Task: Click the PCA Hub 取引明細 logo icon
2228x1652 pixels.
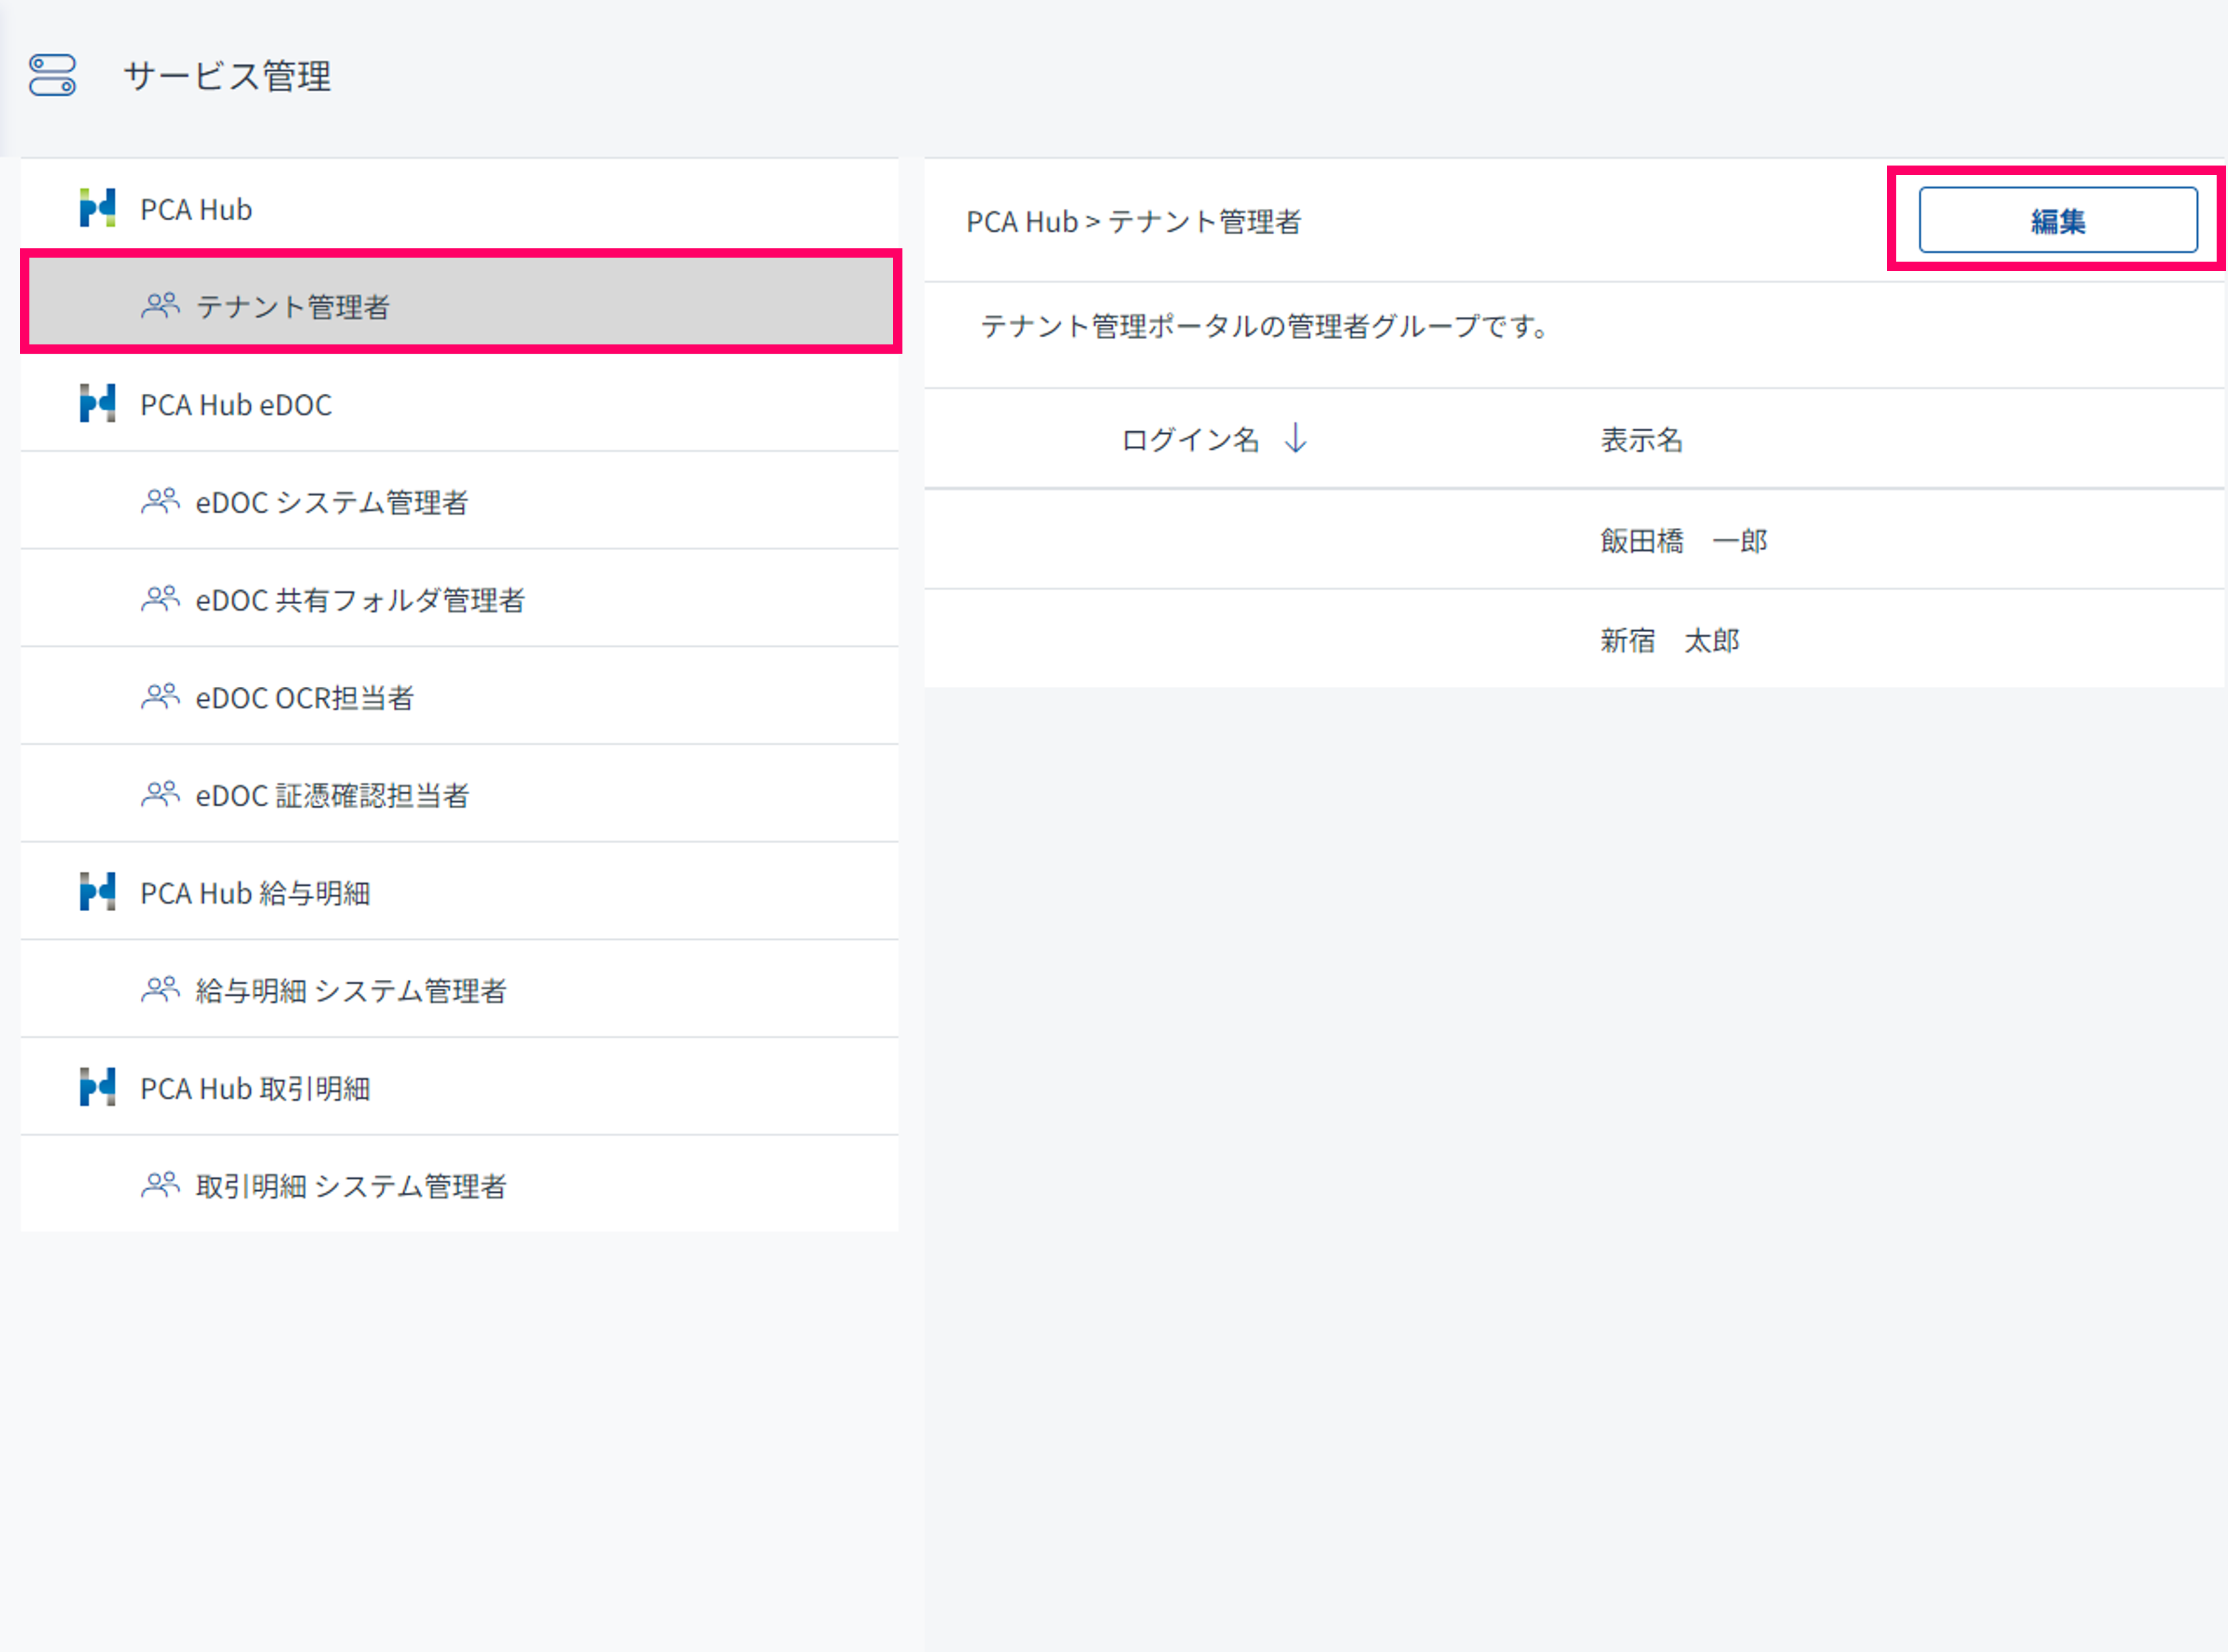Action: point(97,1087)
